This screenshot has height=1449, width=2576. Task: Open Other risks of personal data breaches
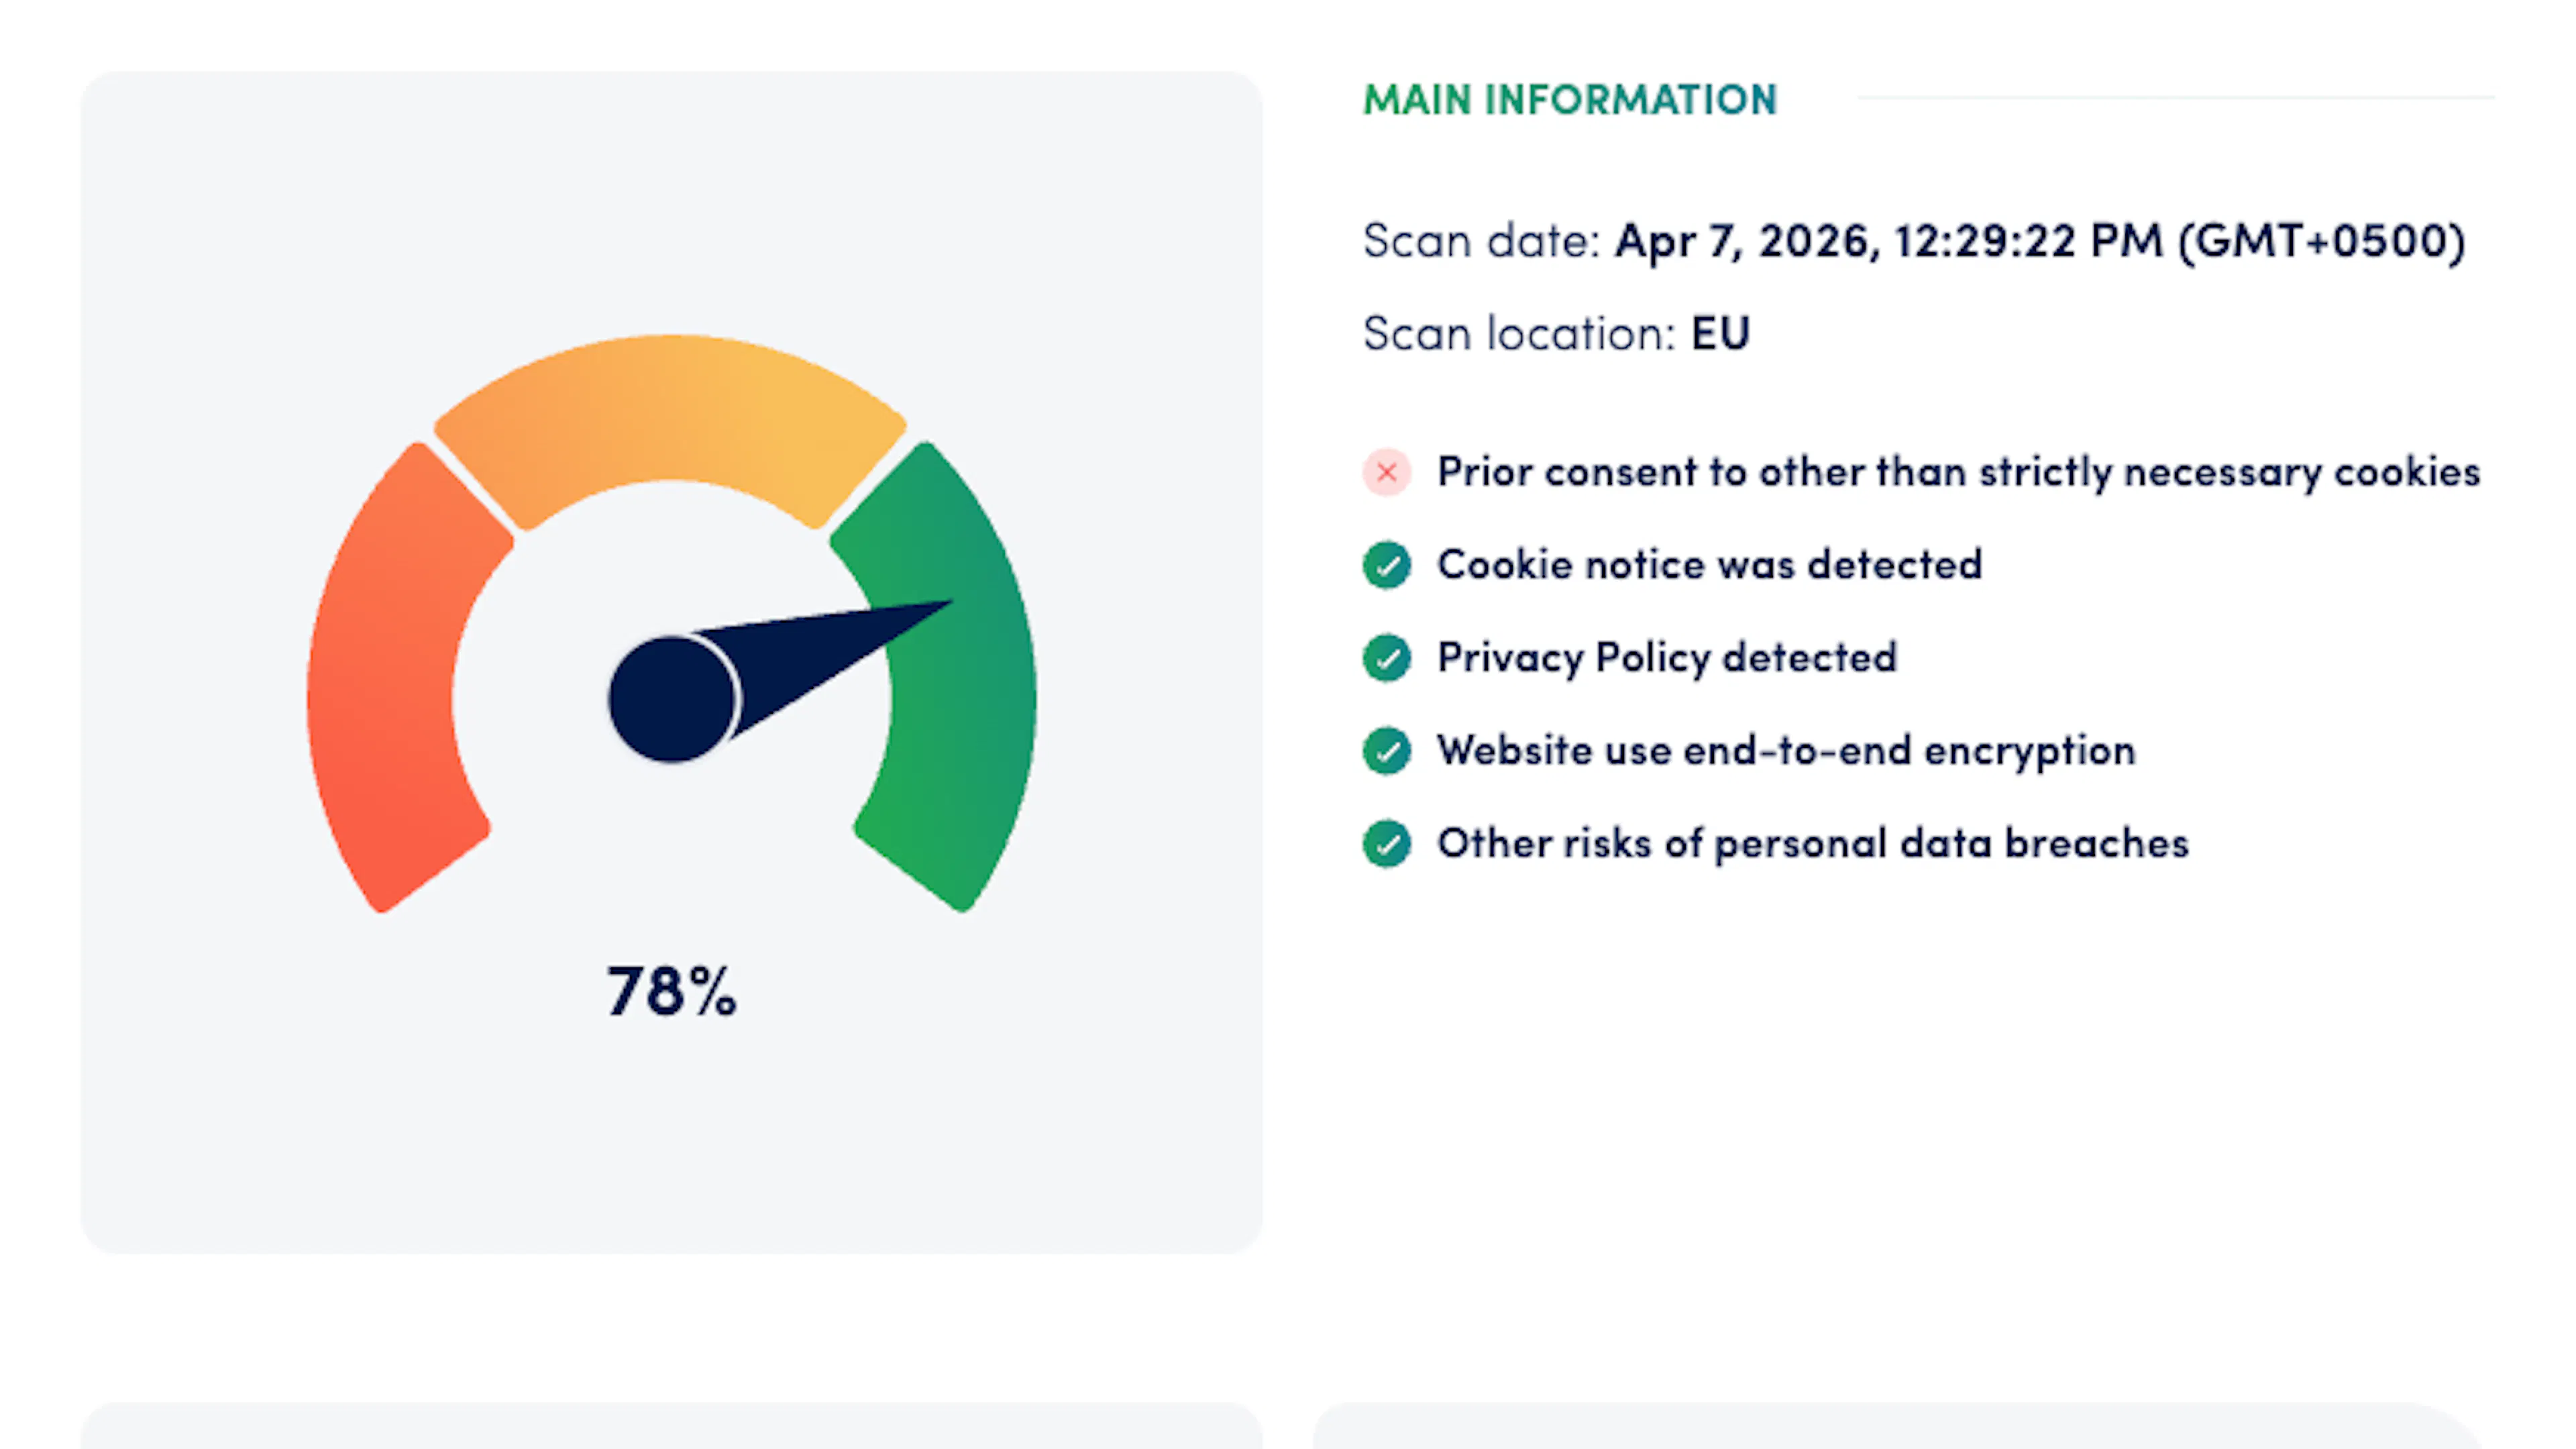tap(1813, 844)
